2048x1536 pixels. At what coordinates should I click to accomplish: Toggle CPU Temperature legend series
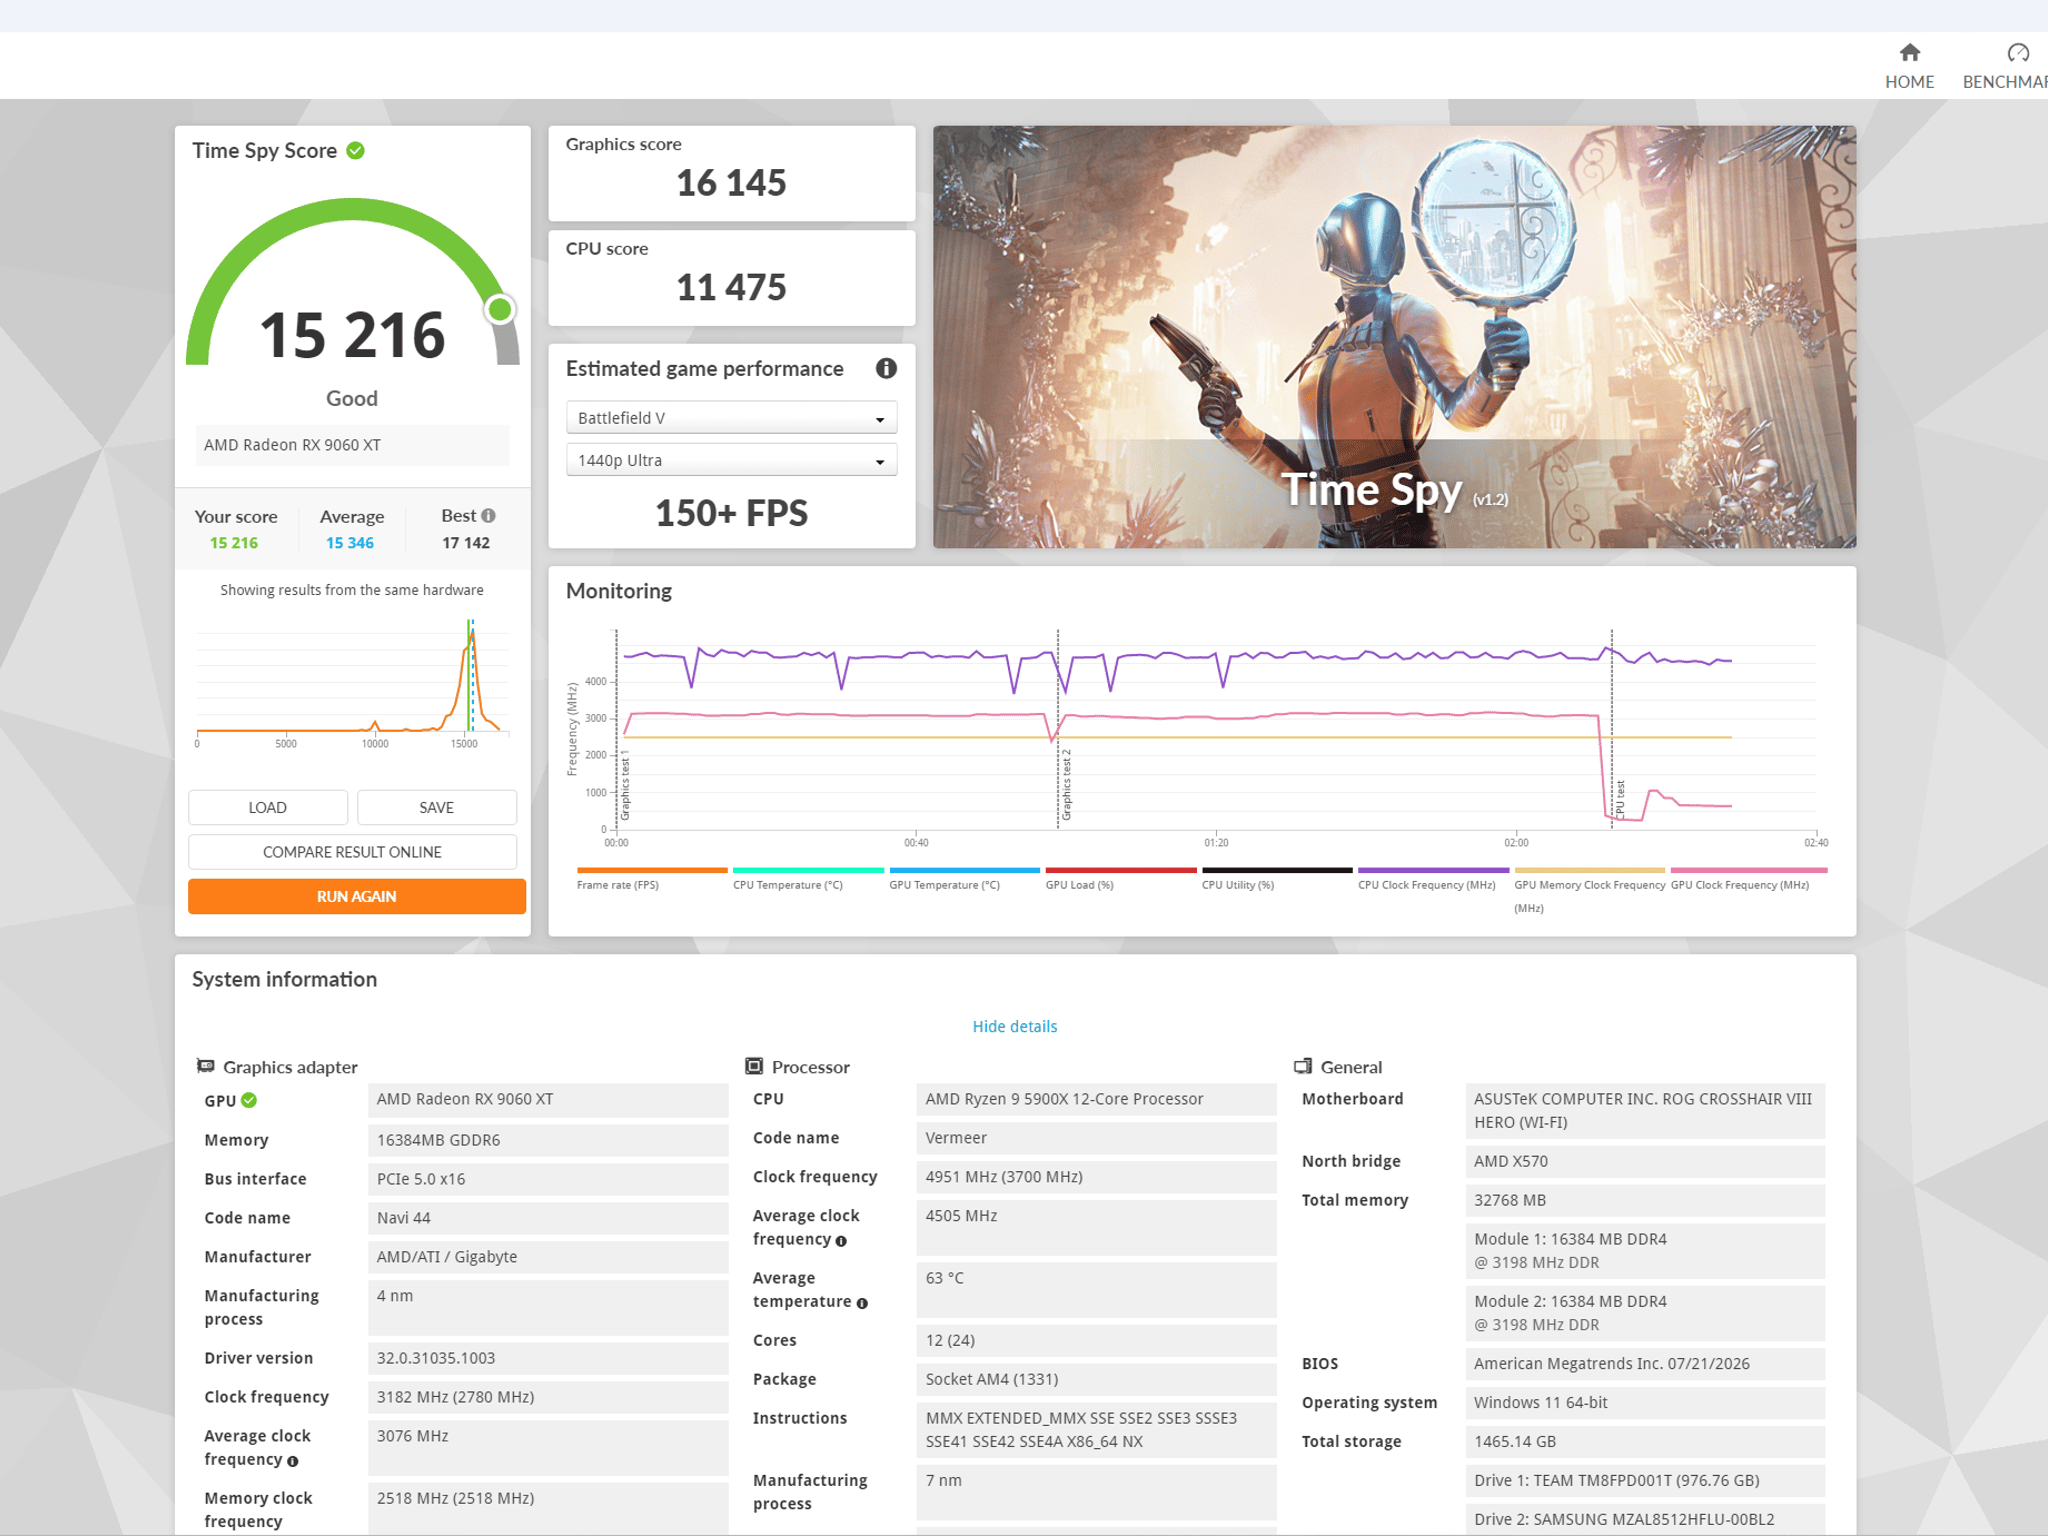(x=808, y=879)
